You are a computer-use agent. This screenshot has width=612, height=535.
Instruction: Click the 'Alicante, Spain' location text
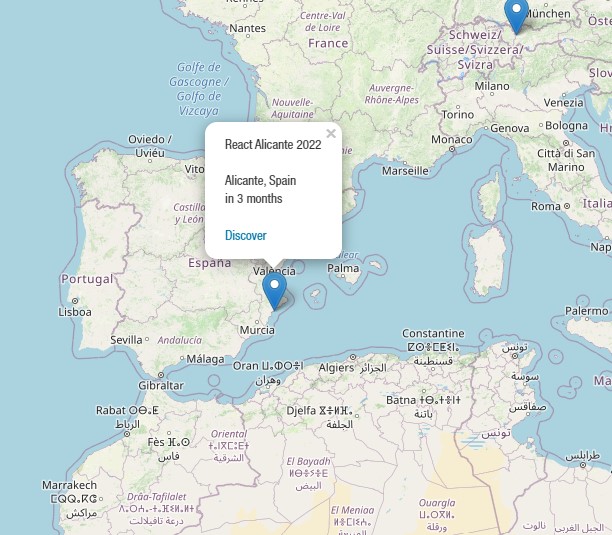point(260,180)
